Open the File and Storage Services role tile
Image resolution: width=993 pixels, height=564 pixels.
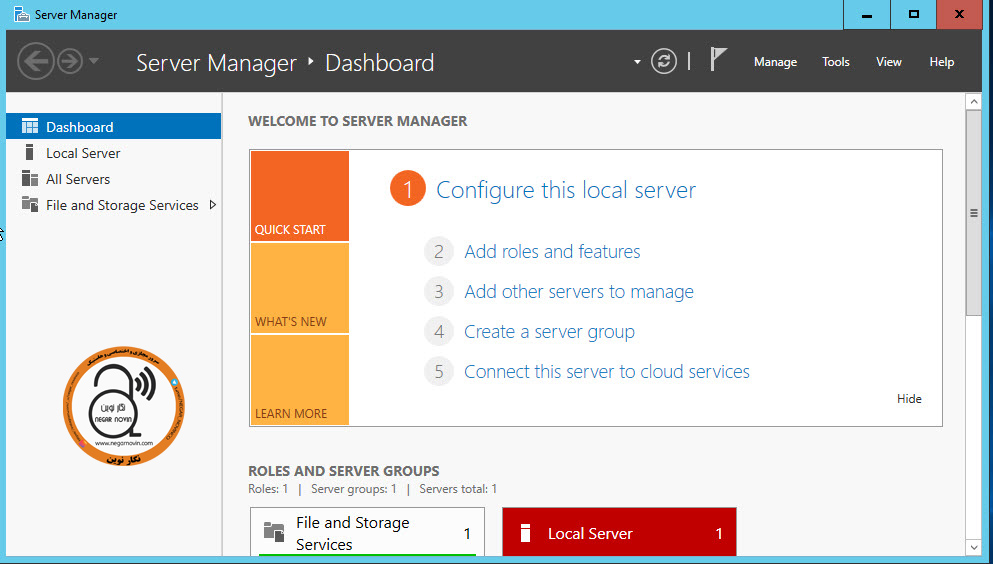click(367, 532)
